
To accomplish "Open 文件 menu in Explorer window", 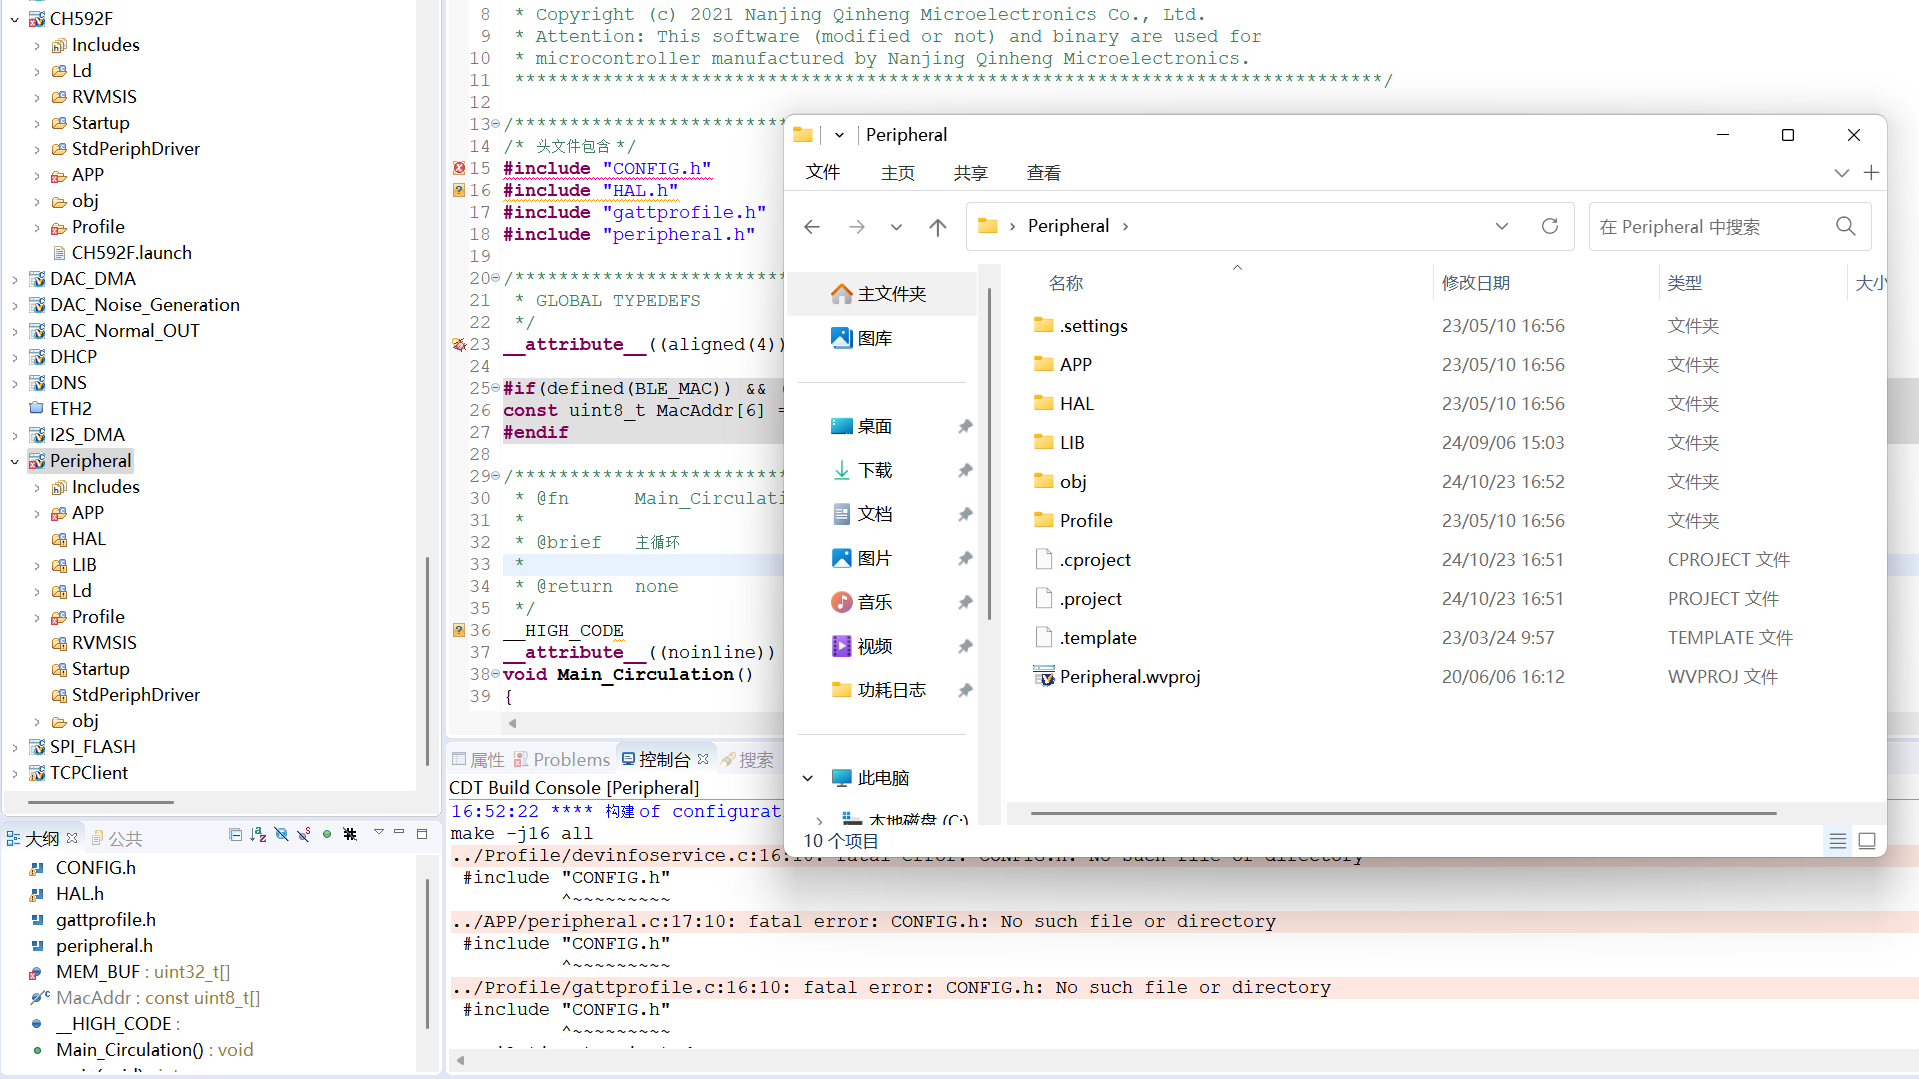I will tap(823, 173).
